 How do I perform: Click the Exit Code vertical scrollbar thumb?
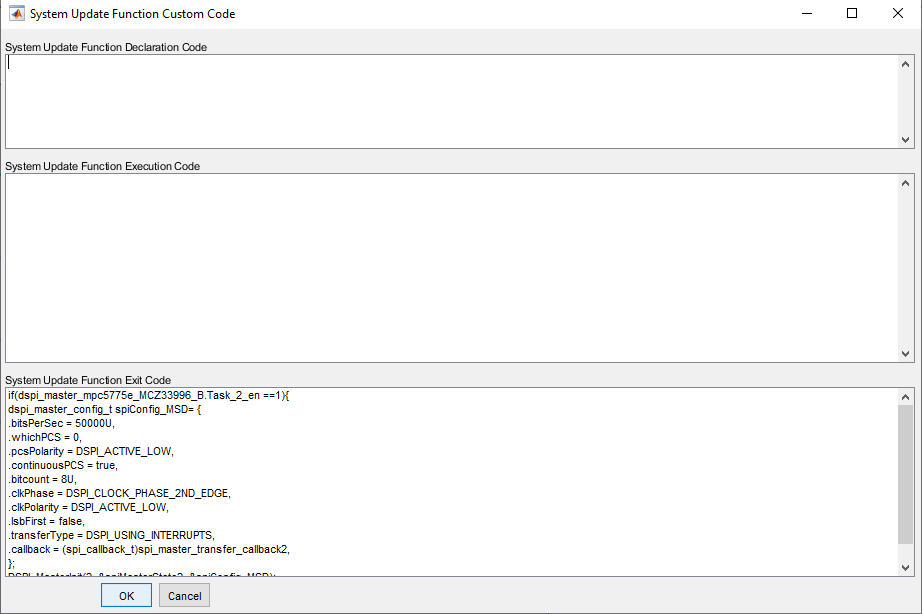click(x=906, y=475)
